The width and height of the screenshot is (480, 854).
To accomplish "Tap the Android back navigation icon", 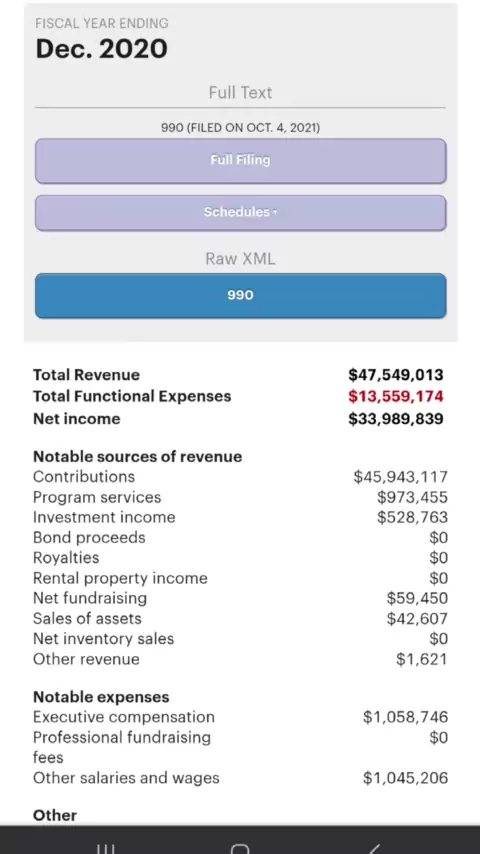I will (374, 849).
